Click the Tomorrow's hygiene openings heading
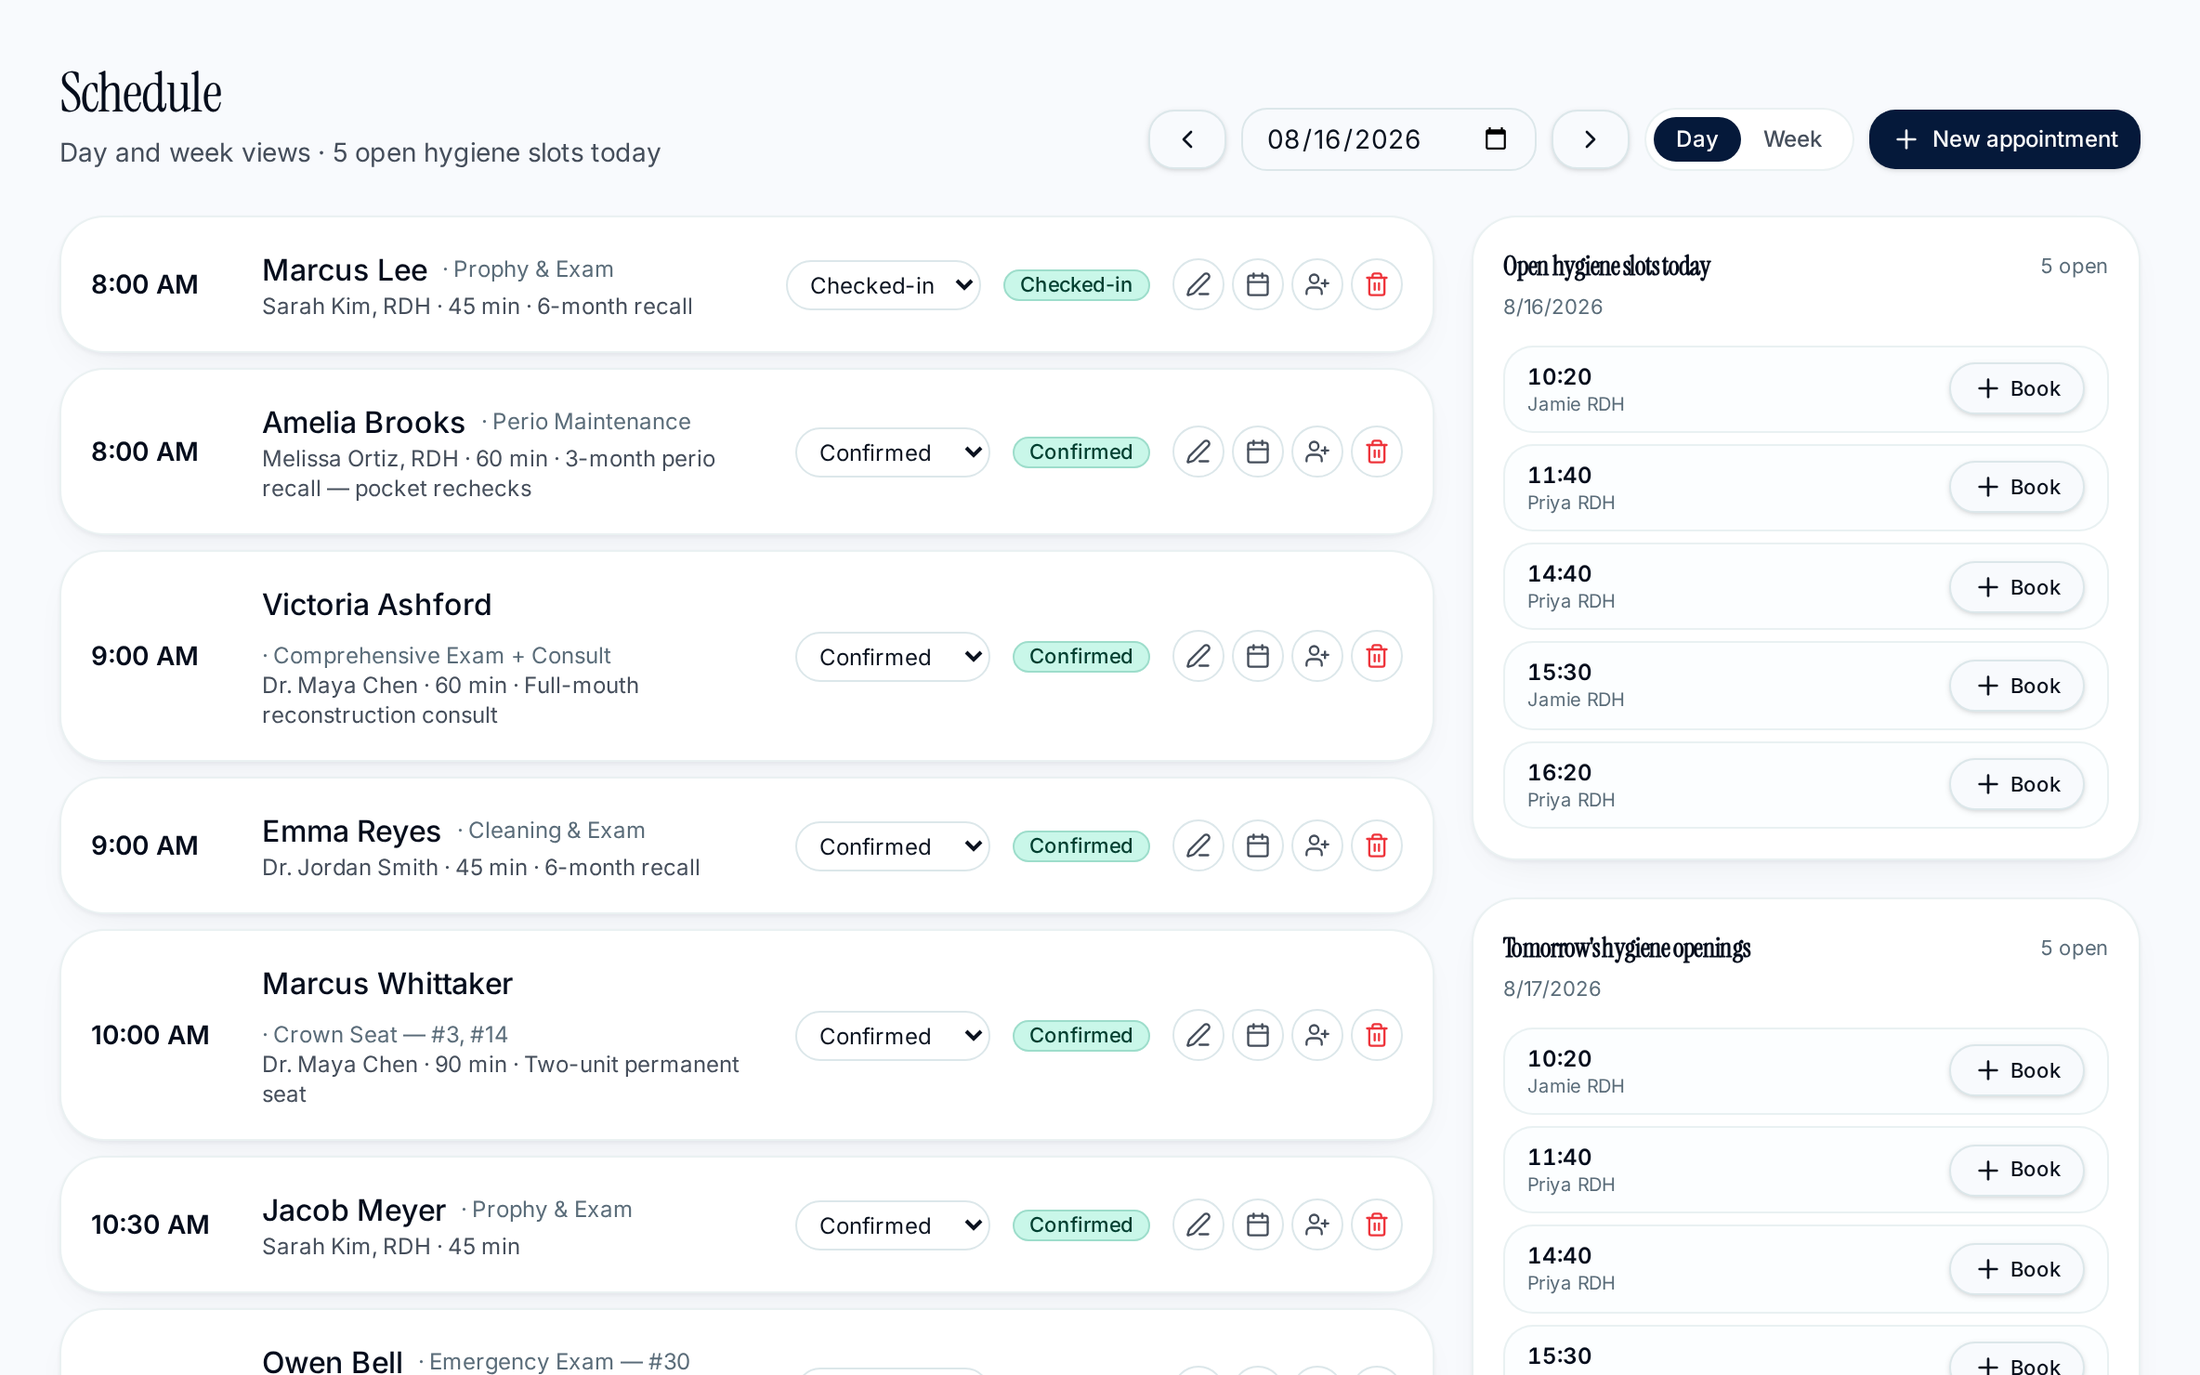2200x1375 pixels. pyautogui.click(x=1626, y=949)
